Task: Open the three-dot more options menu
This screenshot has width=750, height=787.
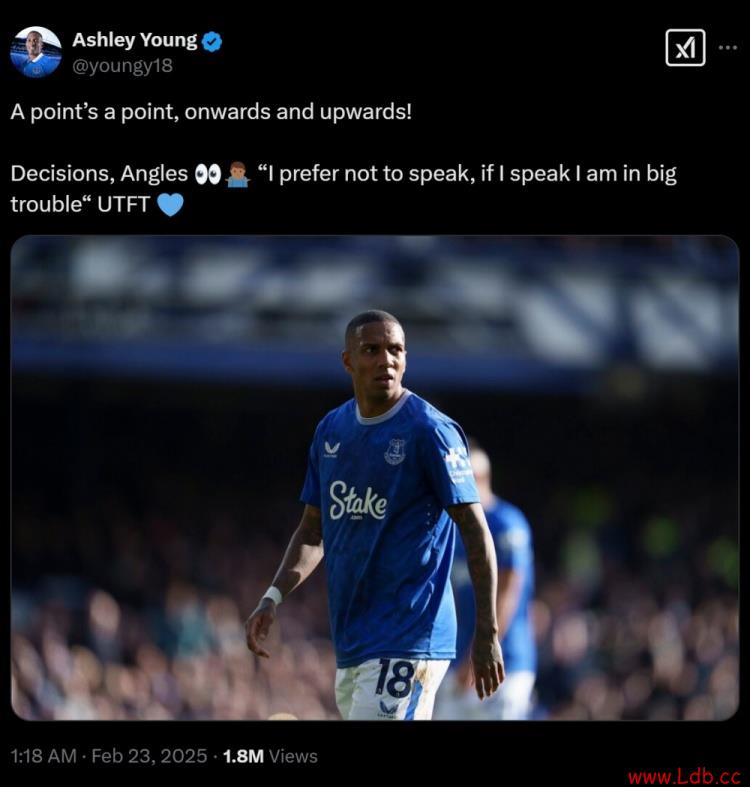Action: [728, 48]
